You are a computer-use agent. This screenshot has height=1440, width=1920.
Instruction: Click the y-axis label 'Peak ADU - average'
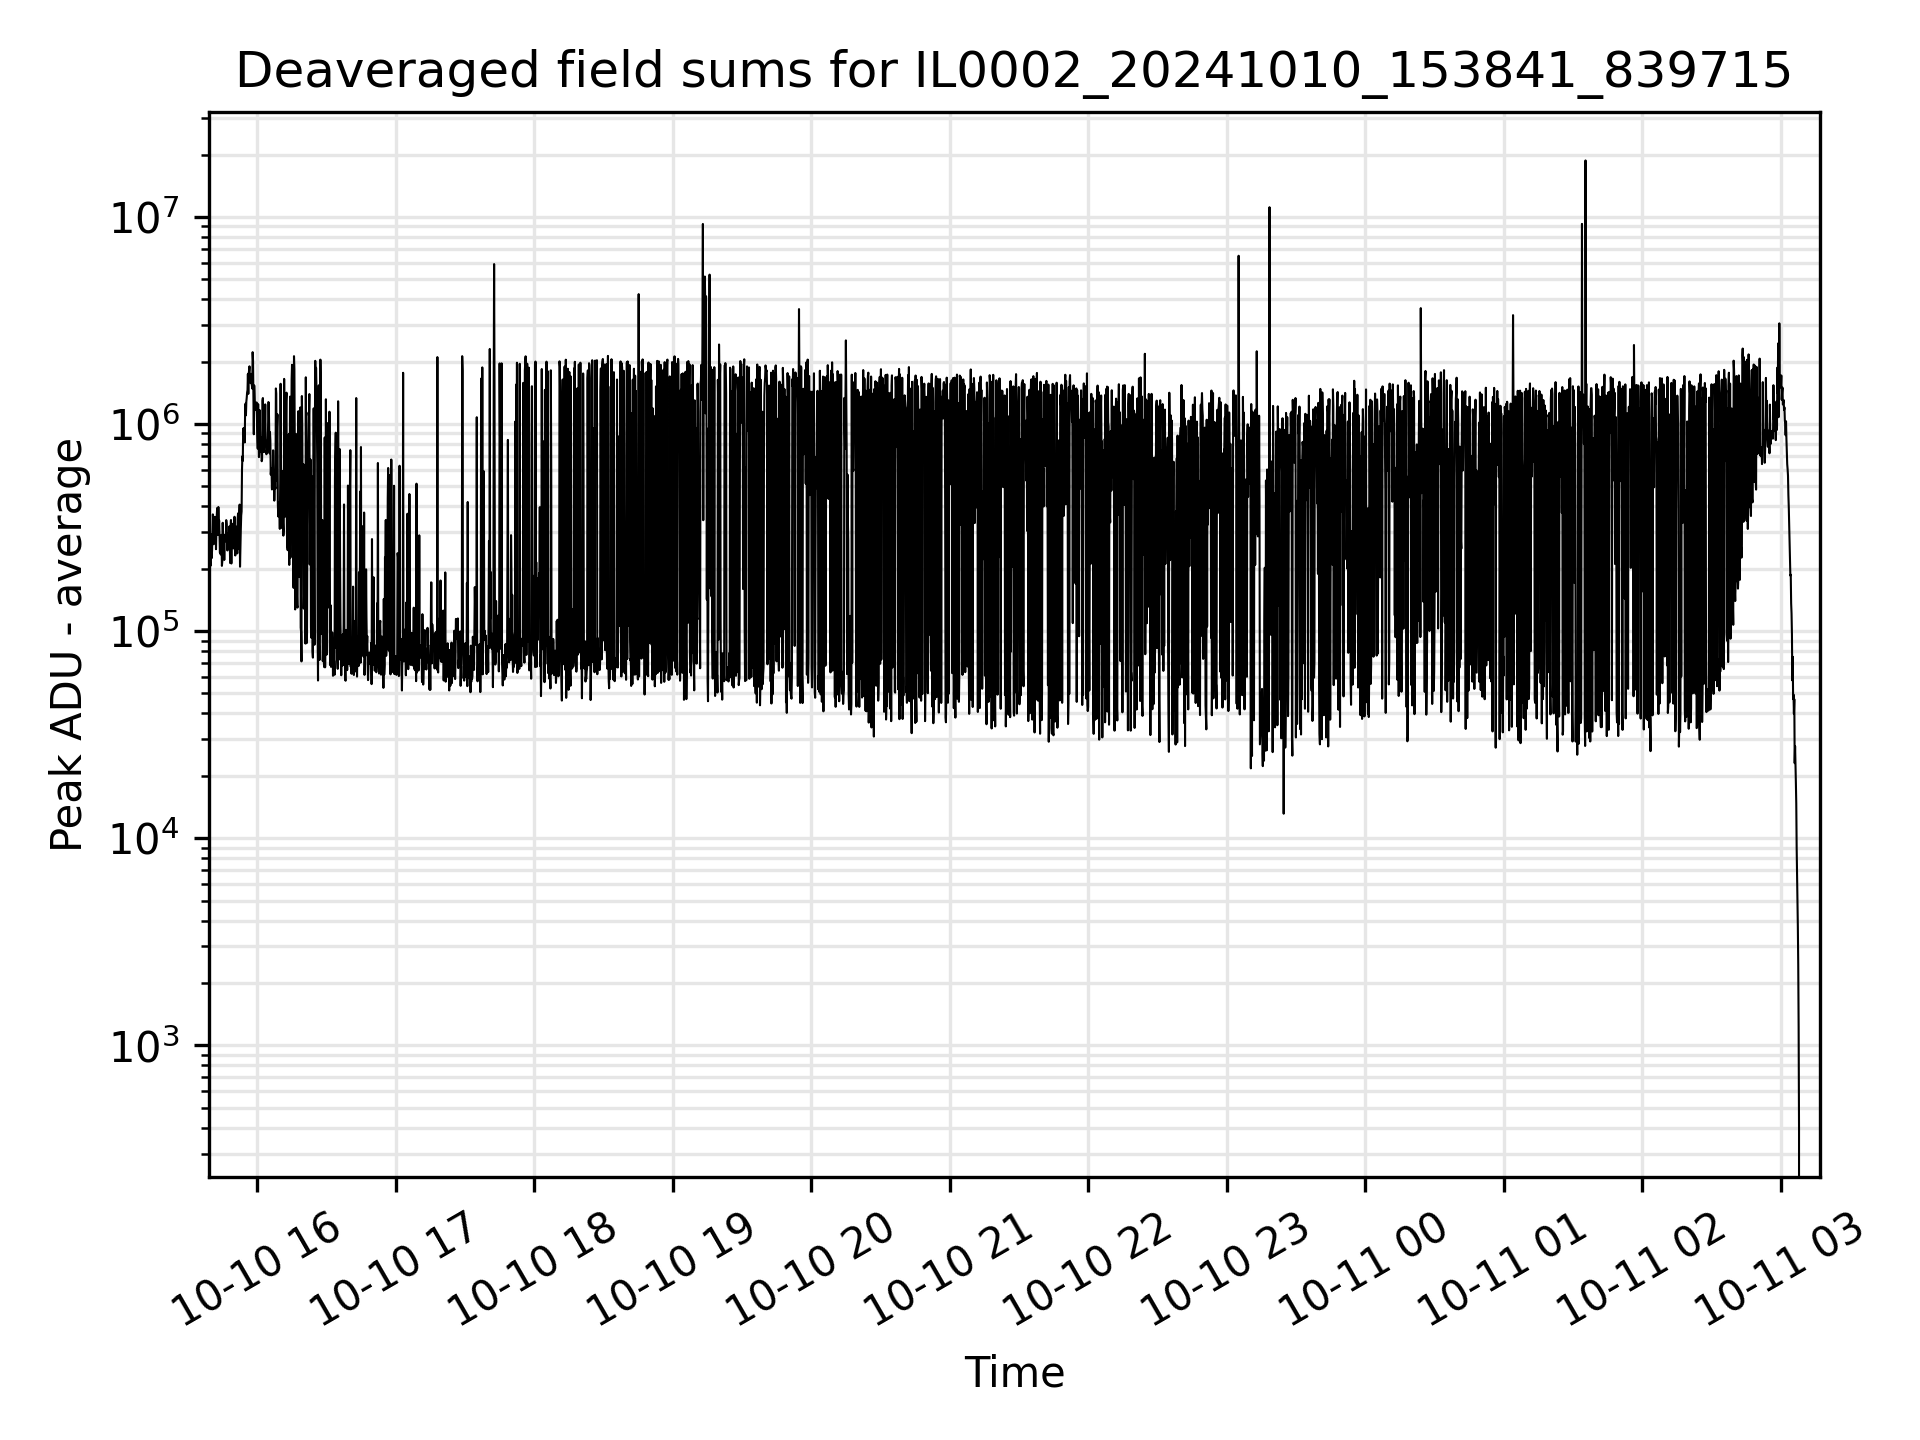pyautogui.click(x=68, y=645)
